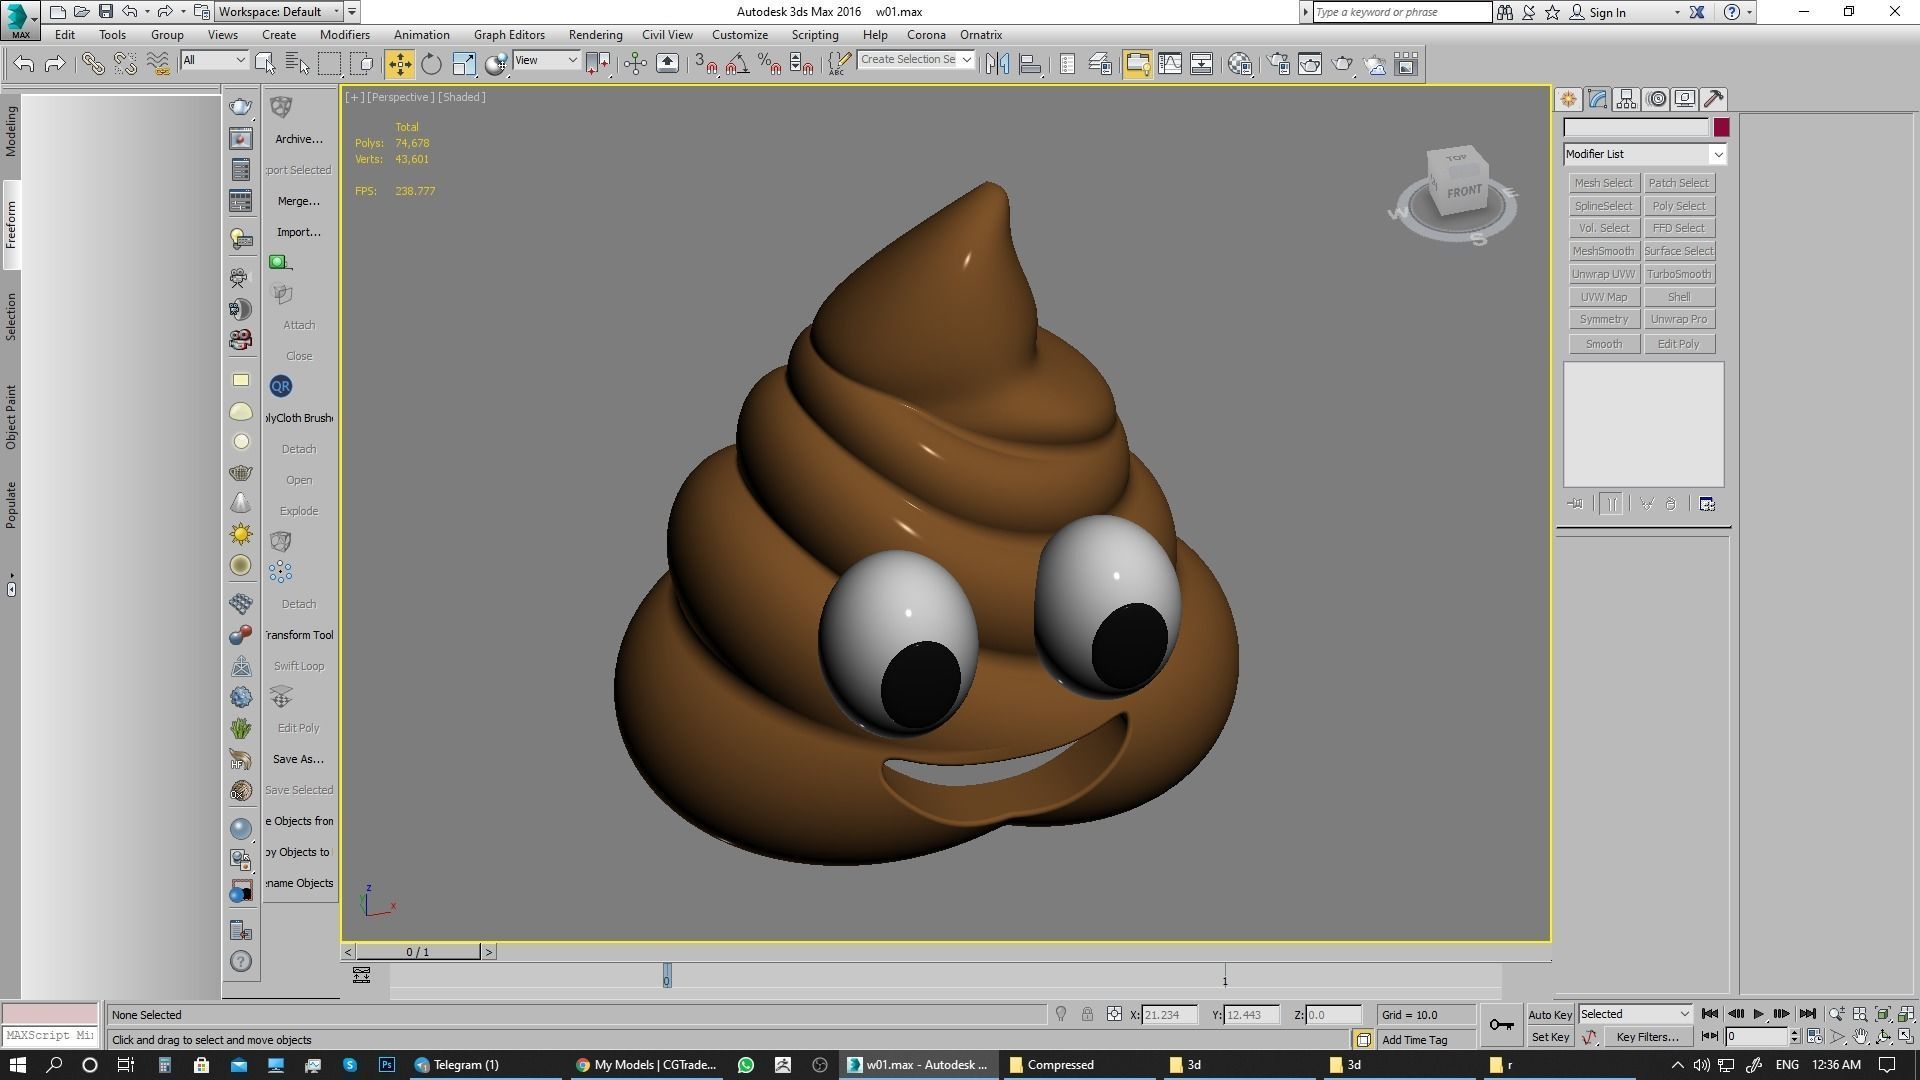Viewport: 1920px width, 1080px height.
Task: Expand the Sign In dropdown arrow
Action: click(x=1677, y=13)
